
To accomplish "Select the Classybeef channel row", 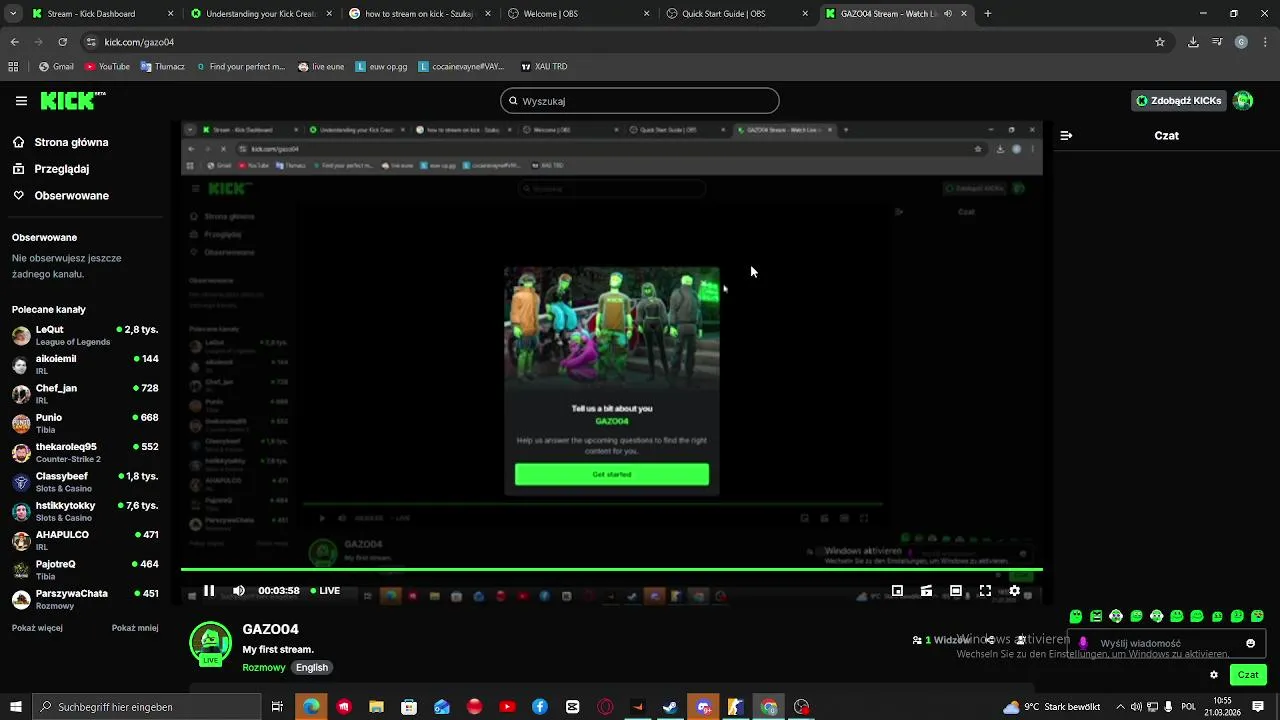I will tap(85, 482).
